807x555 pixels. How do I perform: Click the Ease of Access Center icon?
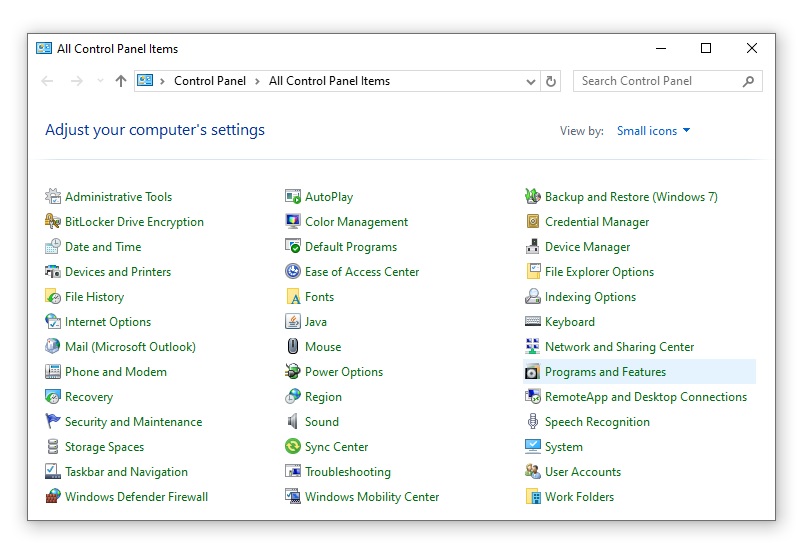[x=293, y=271]
